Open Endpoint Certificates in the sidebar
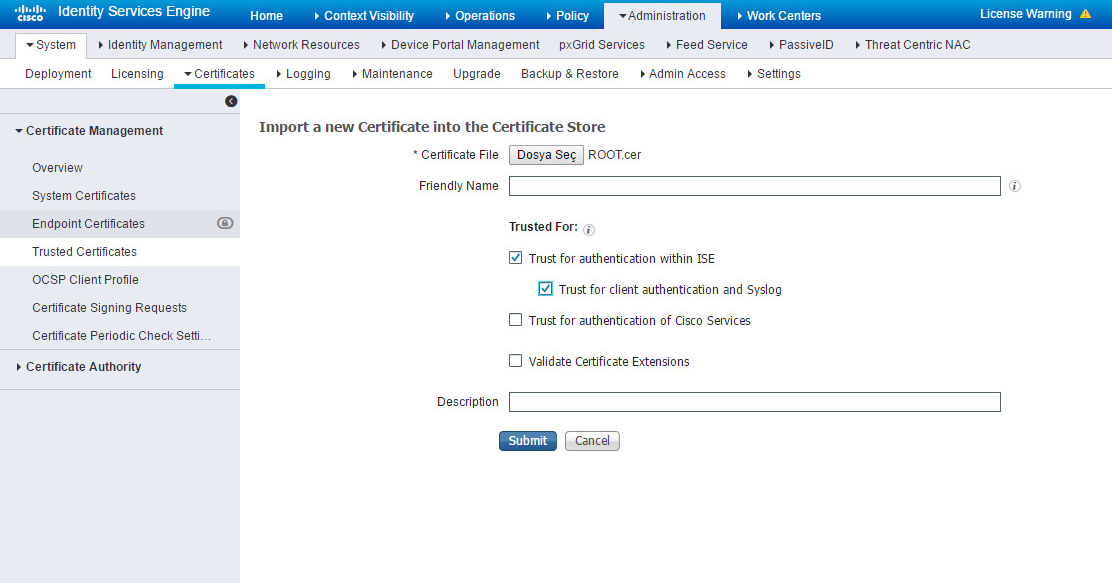Viewport: 1112px width, 583px height. [x=89, y=223]
